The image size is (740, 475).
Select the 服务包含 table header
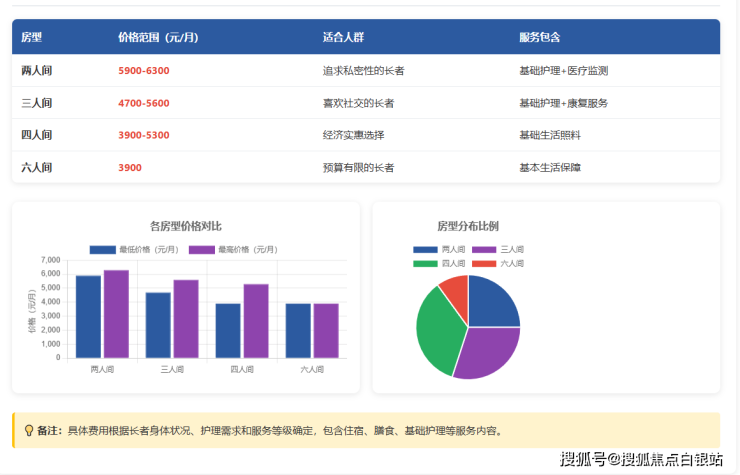point(539,38)
